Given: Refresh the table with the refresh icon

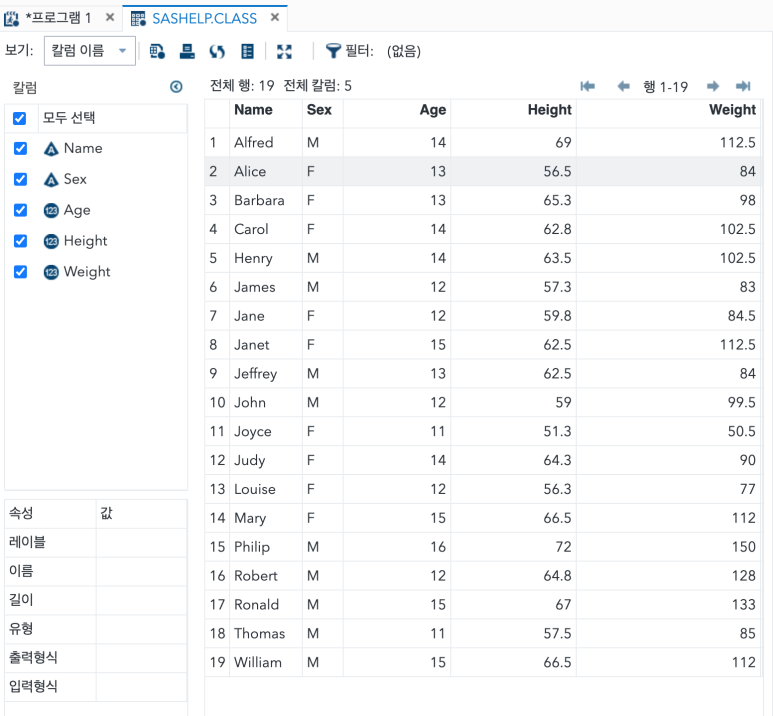Looking at the screenshot, I should 217,51.
